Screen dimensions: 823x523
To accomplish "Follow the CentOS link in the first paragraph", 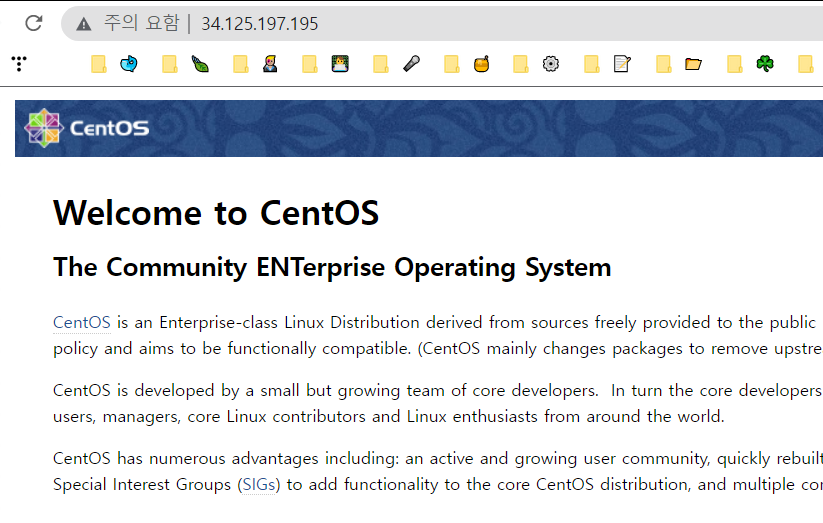I will click(x=82, y=322).
